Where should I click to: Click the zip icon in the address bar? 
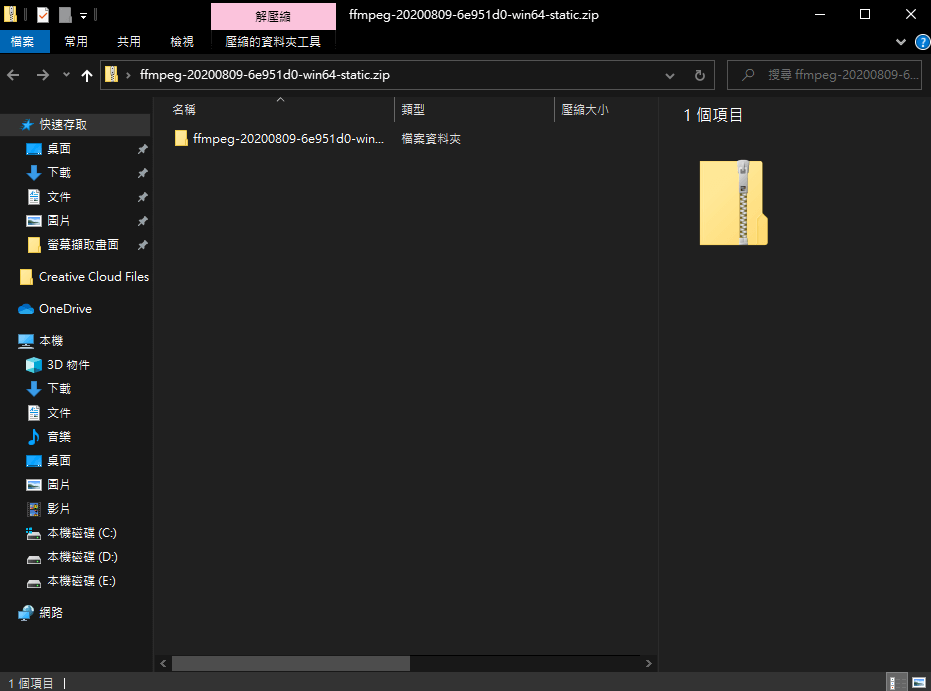111,75
